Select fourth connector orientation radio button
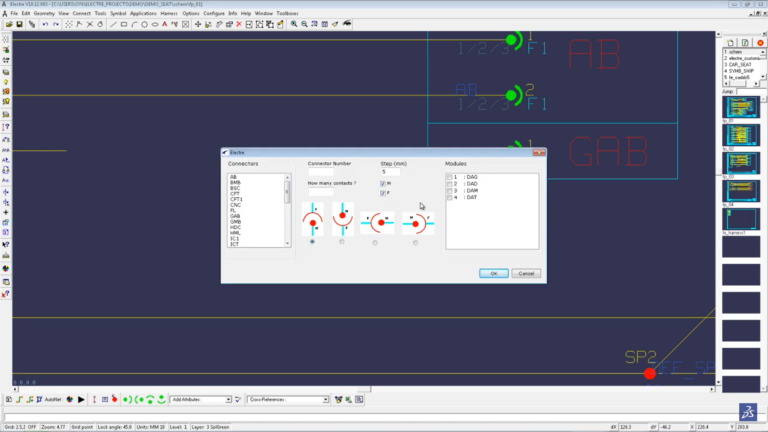This screenshot has width=768, height=432. [415, 242]
